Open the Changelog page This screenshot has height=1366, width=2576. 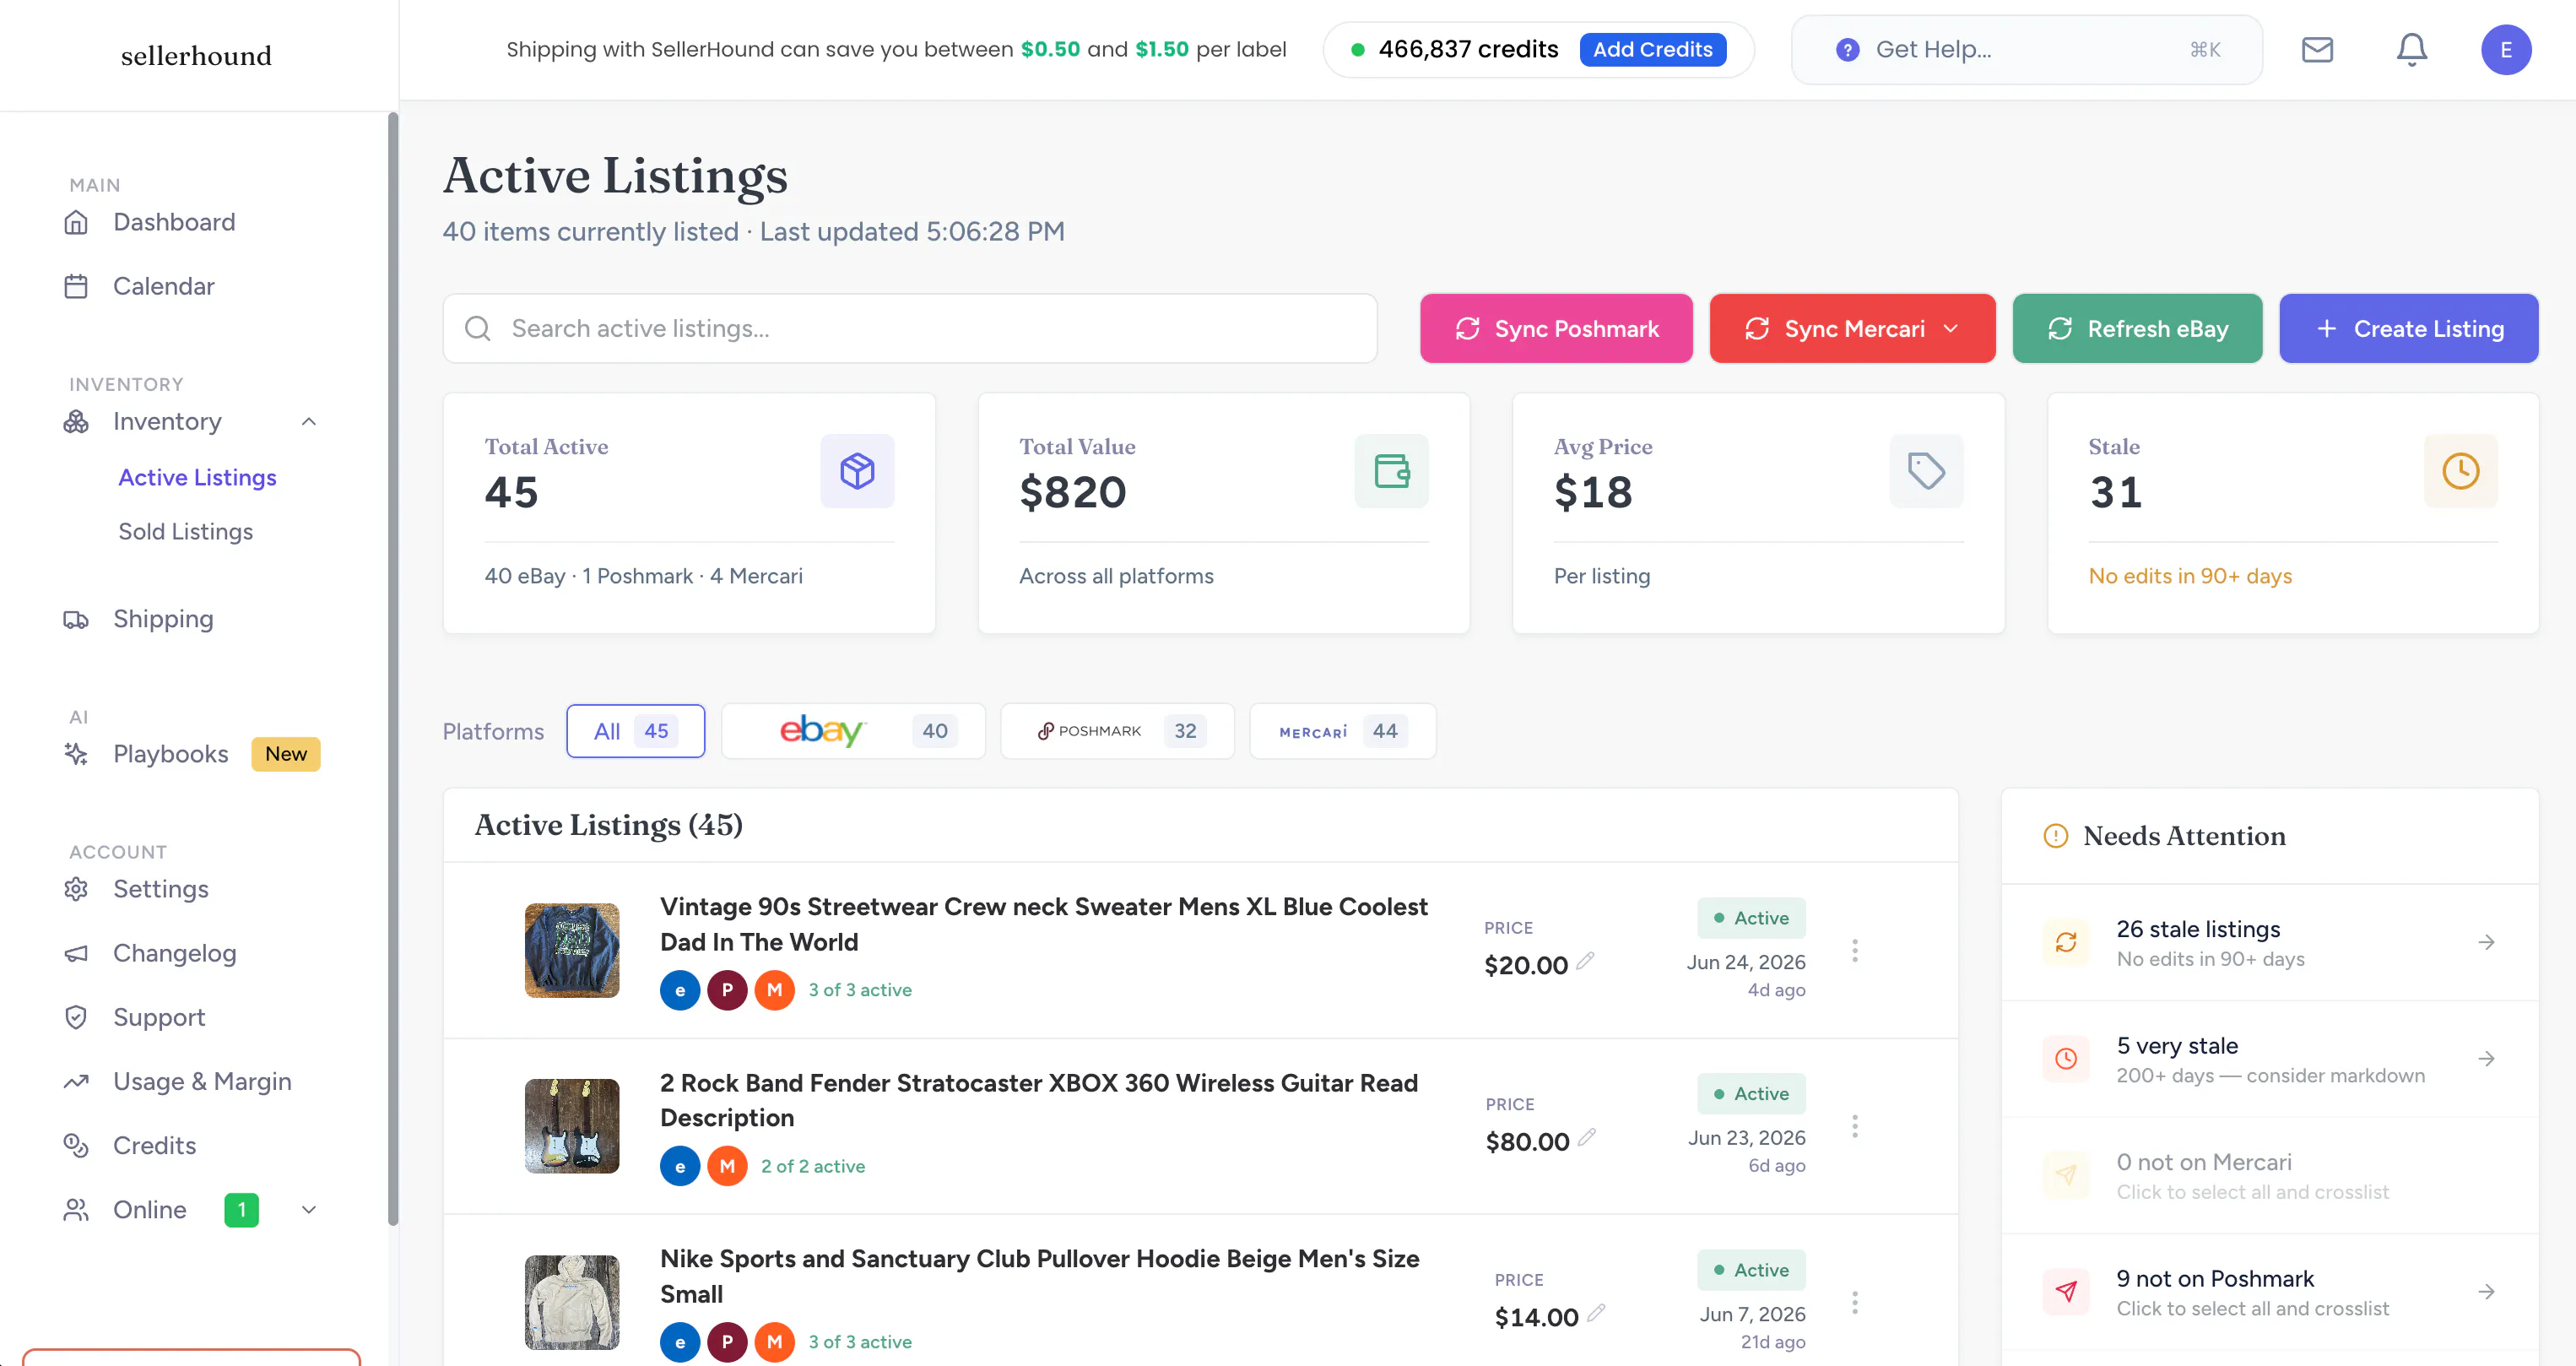(x=175, y=953)
